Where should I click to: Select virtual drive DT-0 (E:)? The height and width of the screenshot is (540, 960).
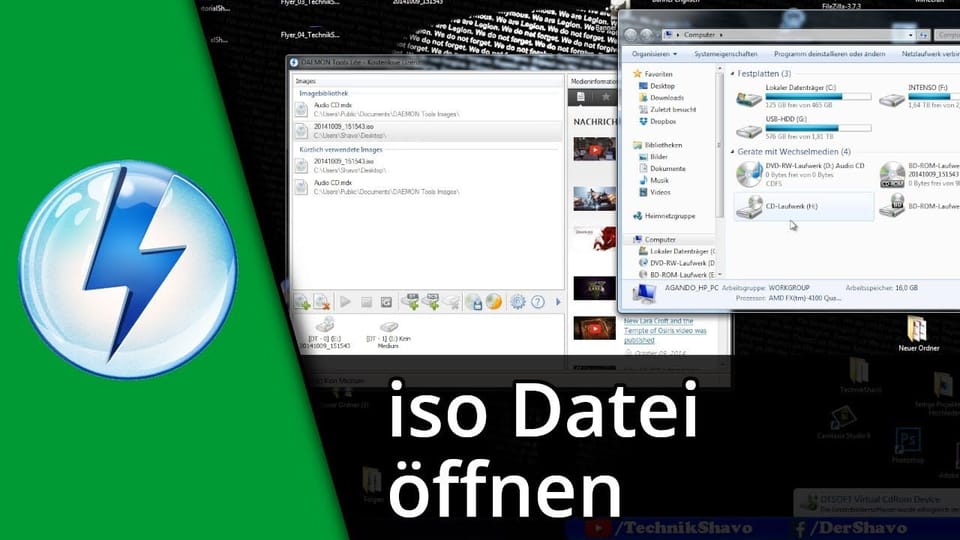point(325,333)
